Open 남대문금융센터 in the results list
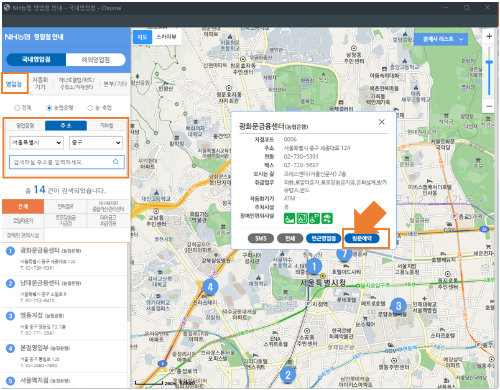The width and height of the screenshot is (500, 390). [x=65, y=291]
